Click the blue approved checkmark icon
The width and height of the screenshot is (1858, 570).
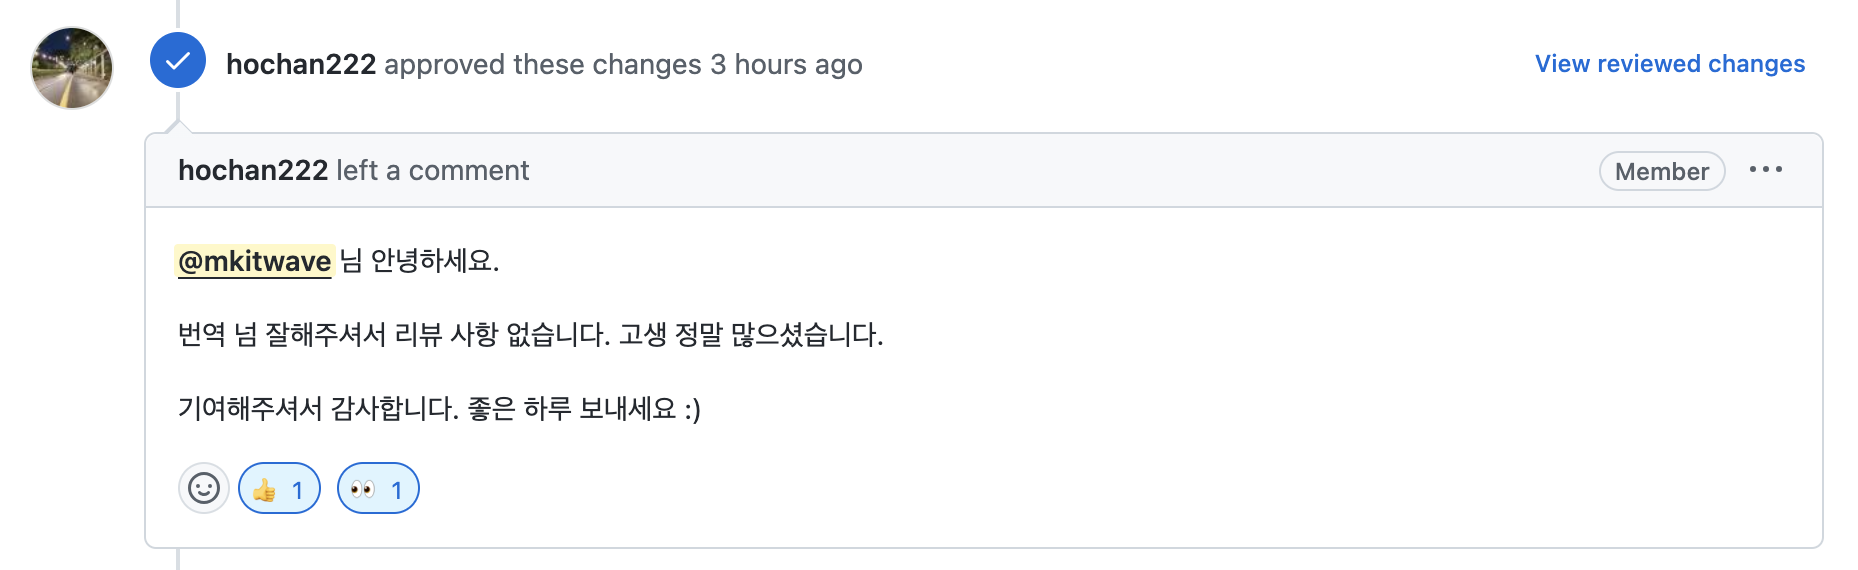point(178,61)
